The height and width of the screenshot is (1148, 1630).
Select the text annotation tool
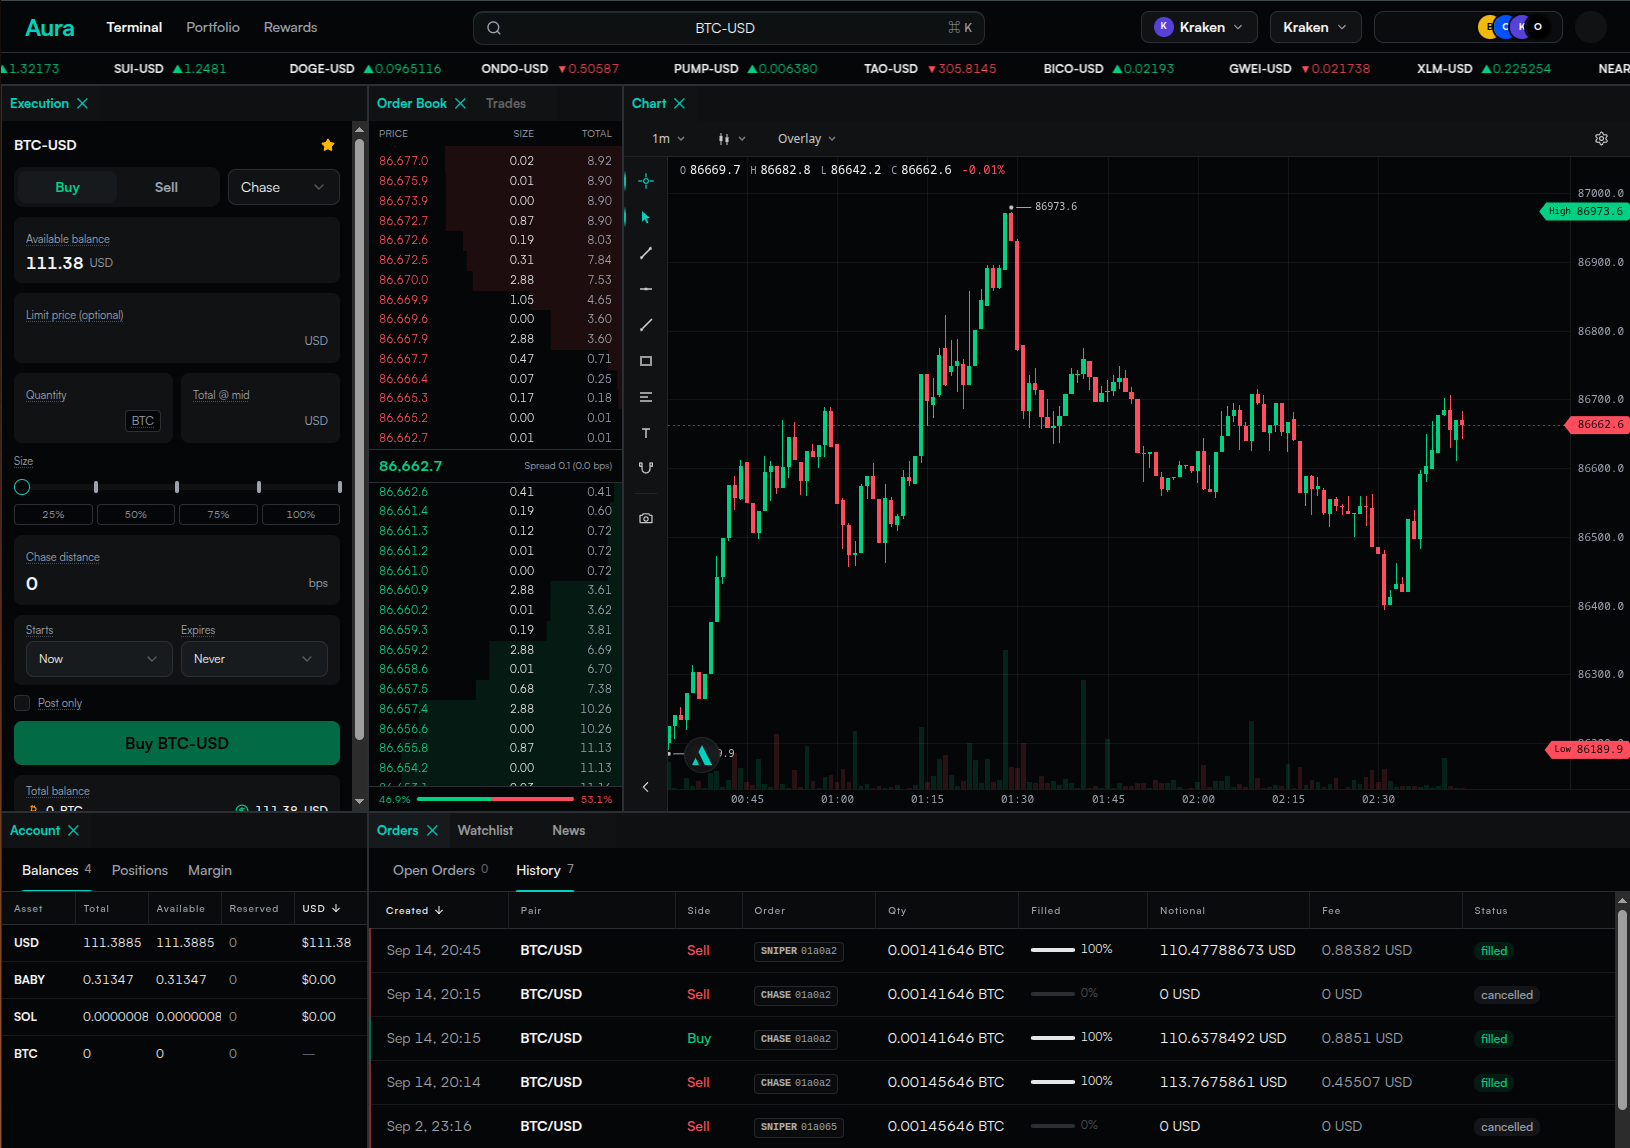coord(646,433)
